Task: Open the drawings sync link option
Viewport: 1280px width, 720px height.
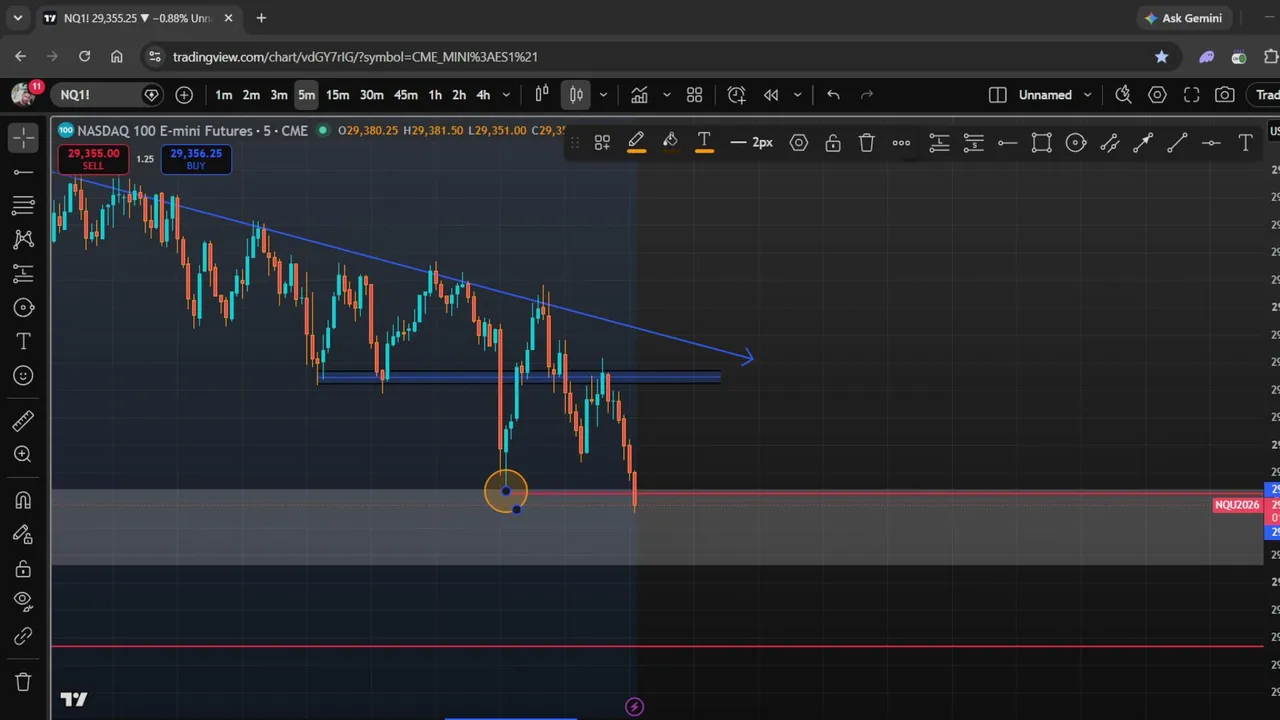Action: pos(24,636)
